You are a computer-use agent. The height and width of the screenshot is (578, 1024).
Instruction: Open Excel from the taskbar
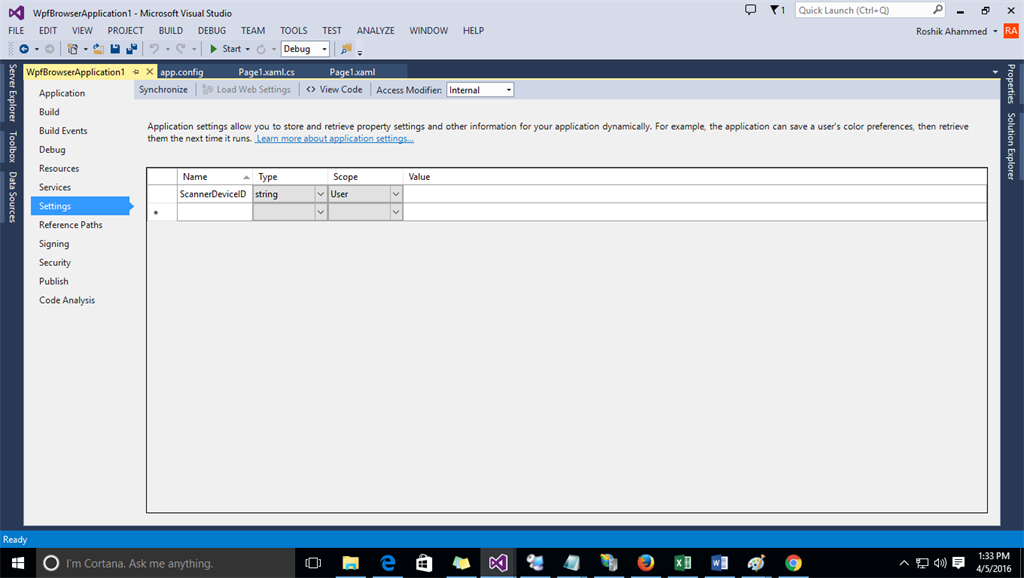coord(682,563)
